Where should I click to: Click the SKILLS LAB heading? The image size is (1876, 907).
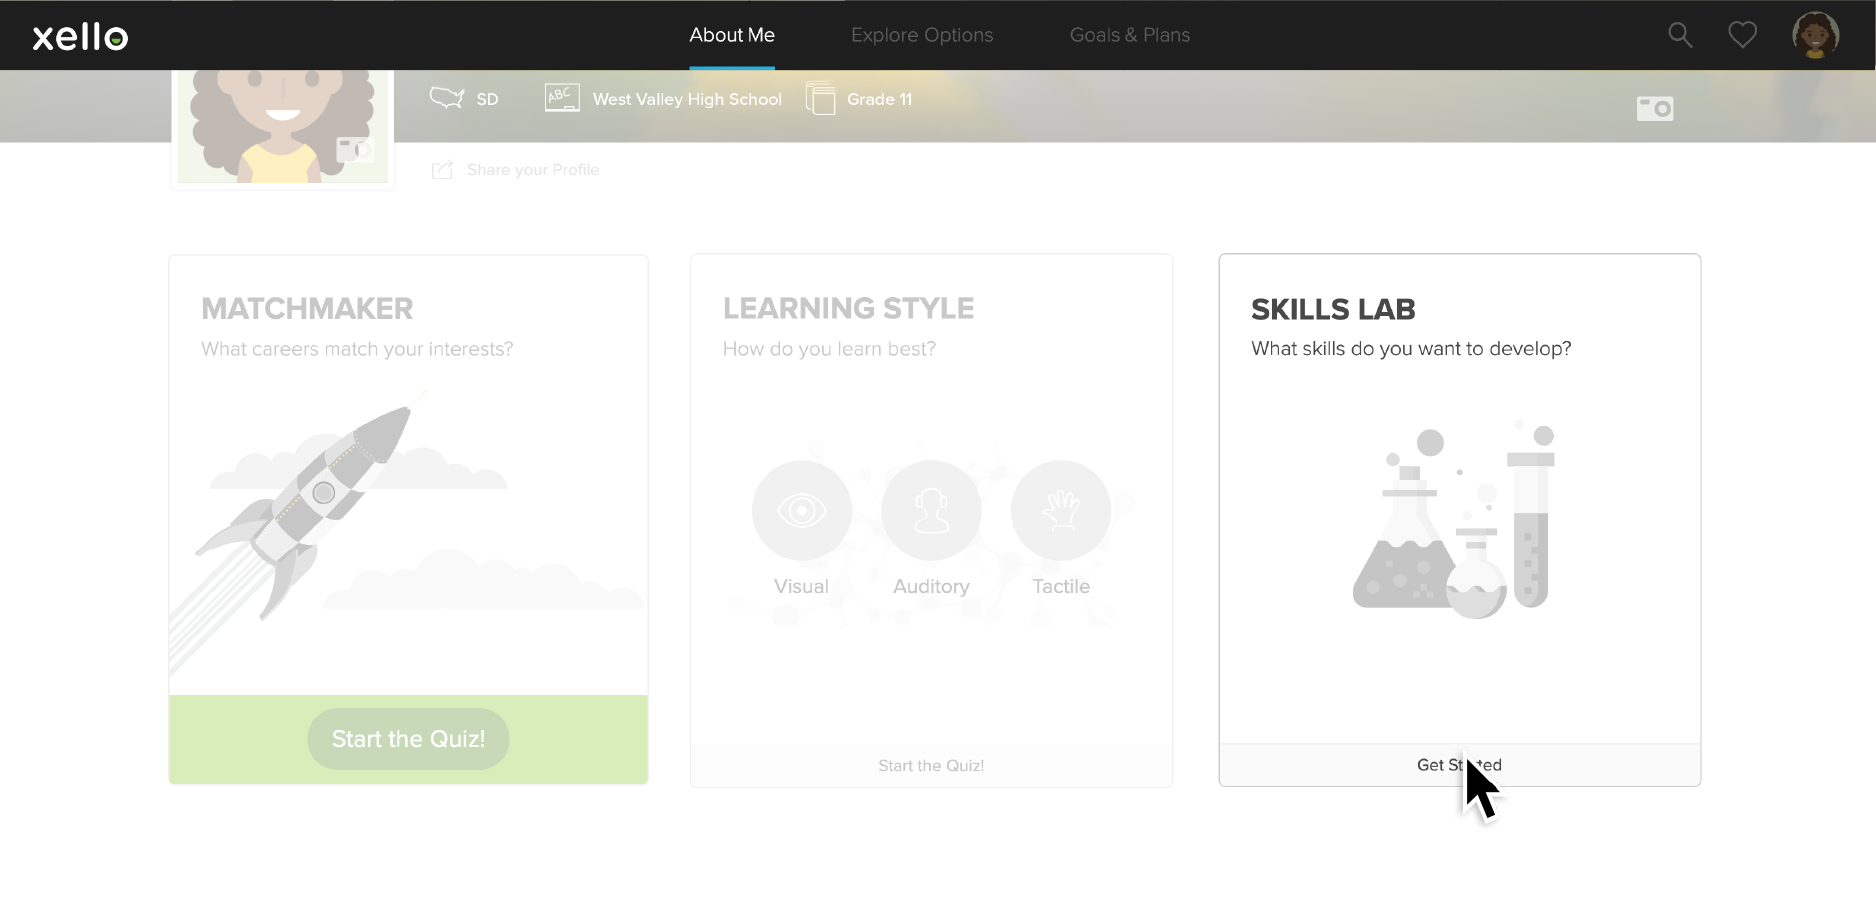coord(1333,310)
